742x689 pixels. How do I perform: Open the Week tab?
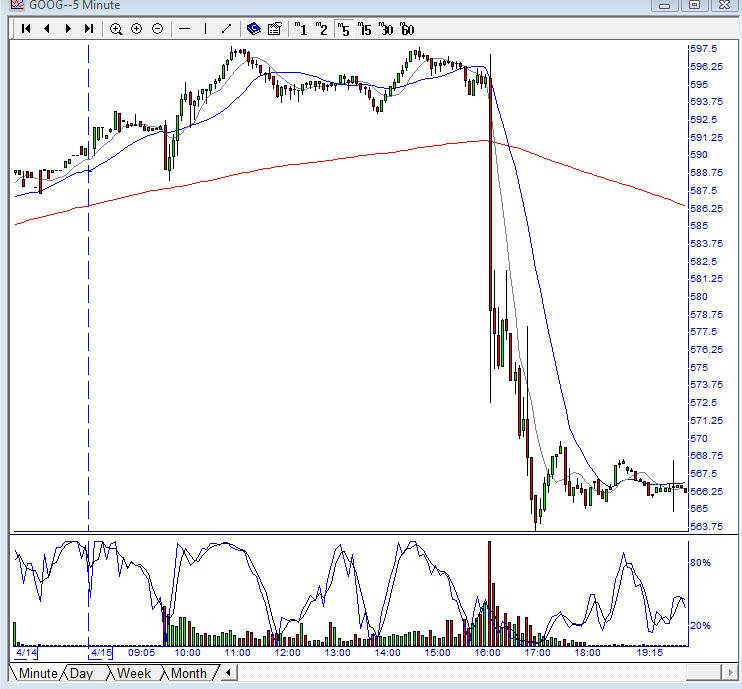coord(134,673)
